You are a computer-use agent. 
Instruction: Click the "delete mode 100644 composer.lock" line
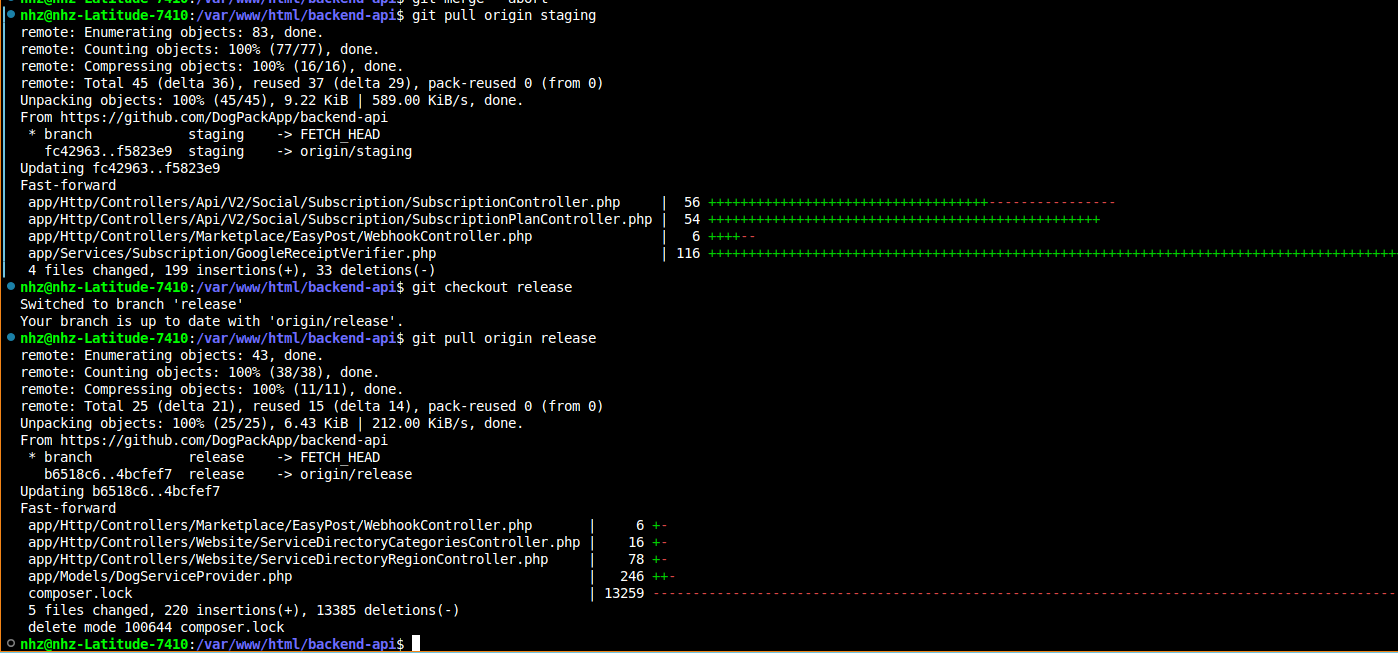click(156, 627)
